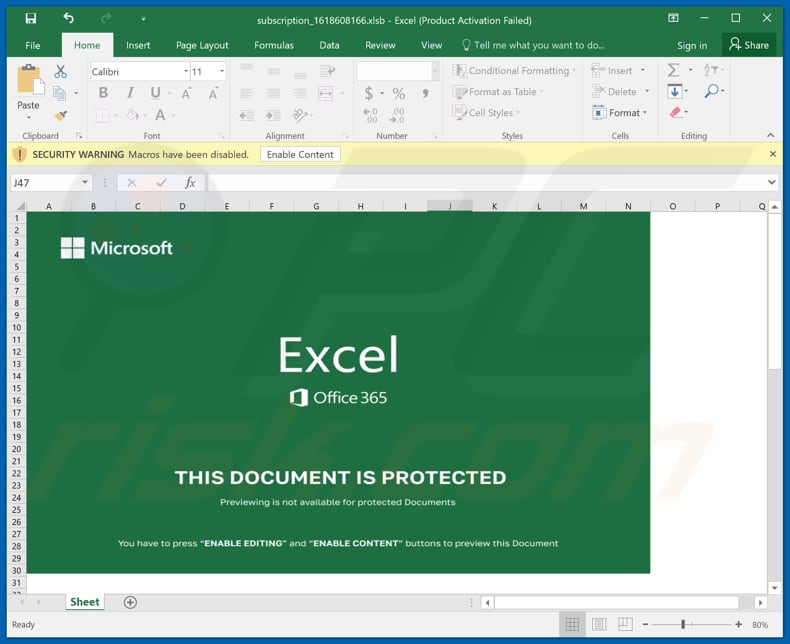
Task: Open text Orientation options
Action: coord(300,115)
